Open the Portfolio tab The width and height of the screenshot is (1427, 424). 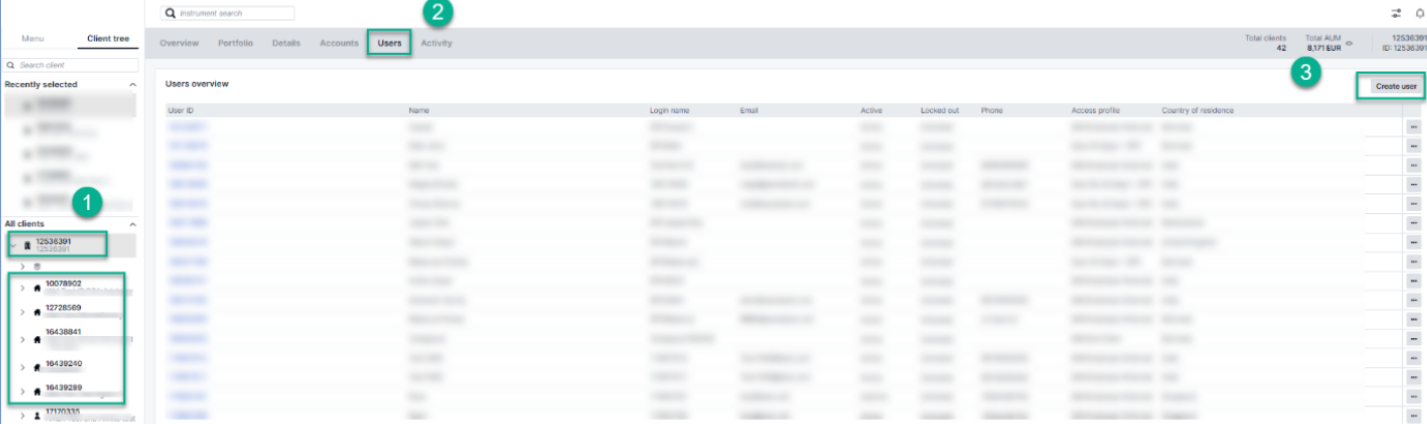point(235,43)
